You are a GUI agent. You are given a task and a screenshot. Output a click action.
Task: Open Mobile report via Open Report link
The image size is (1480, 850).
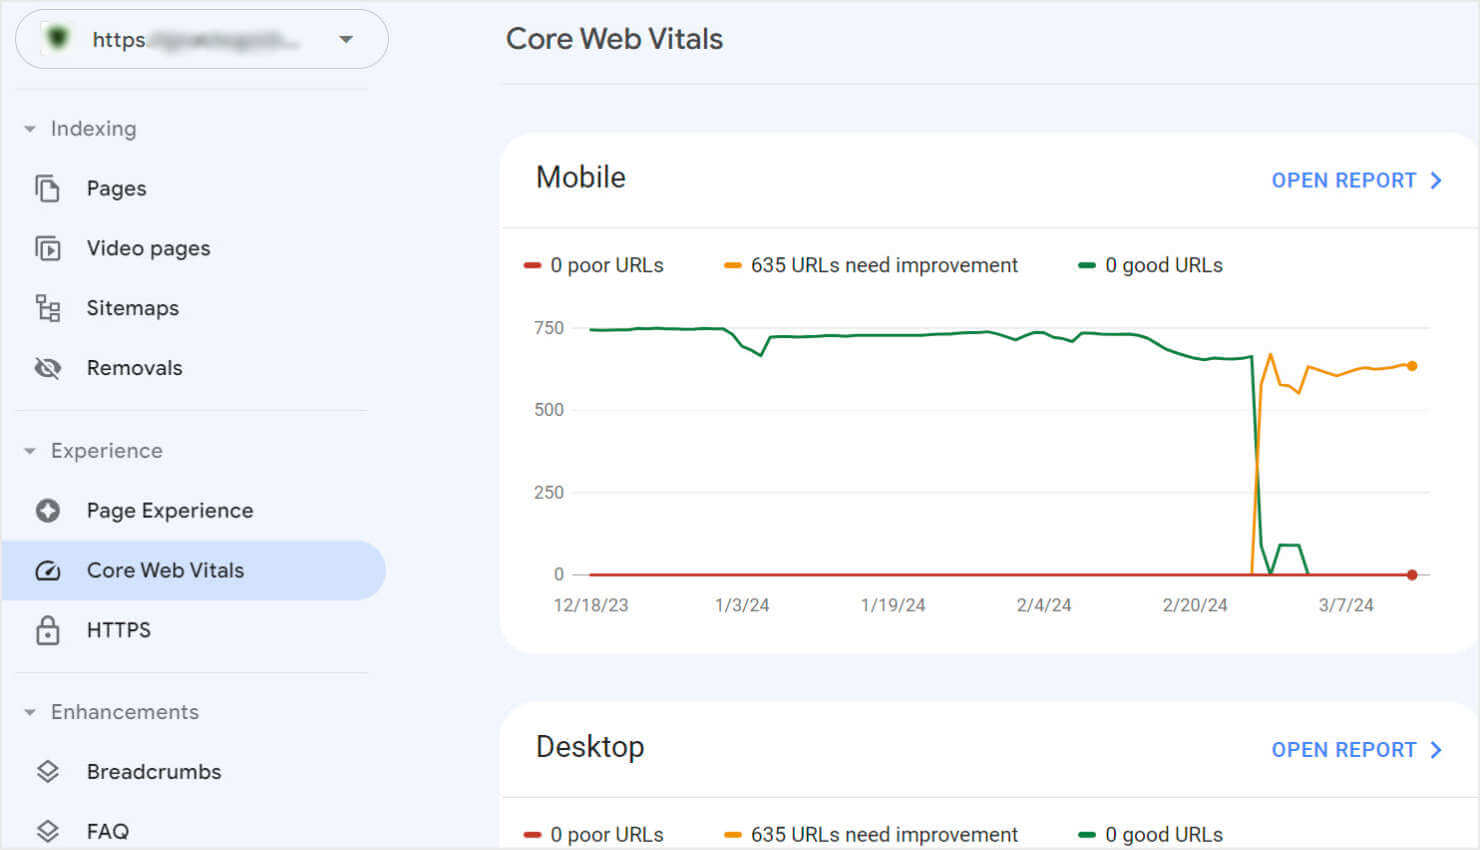(1357, 180)
